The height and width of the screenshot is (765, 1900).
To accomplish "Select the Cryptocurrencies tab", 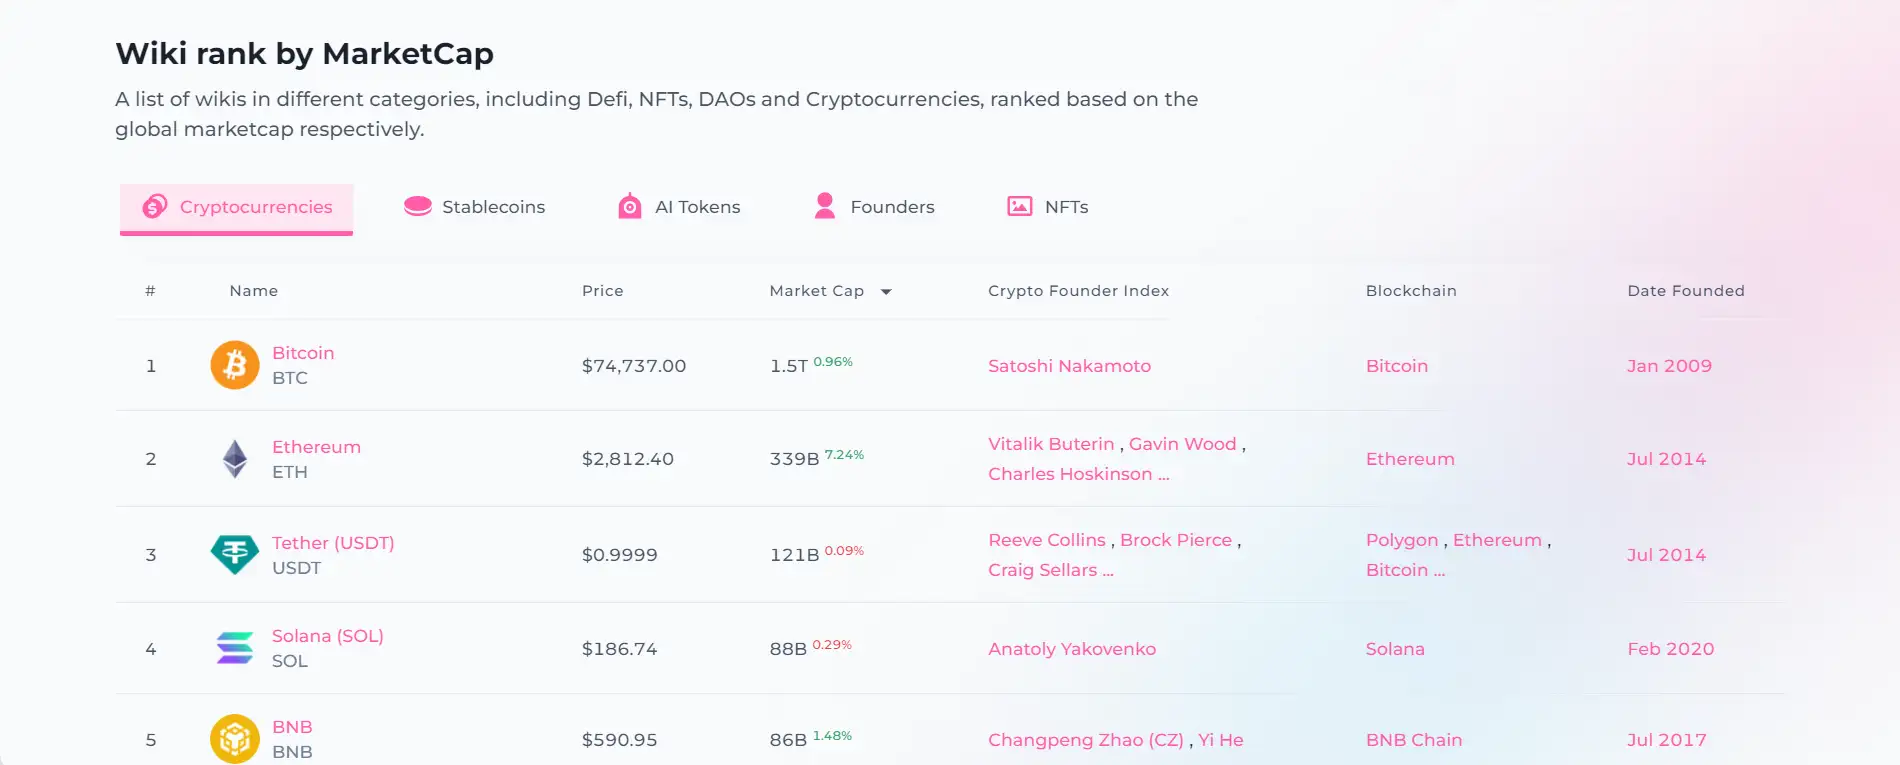I will pos(237,207).
